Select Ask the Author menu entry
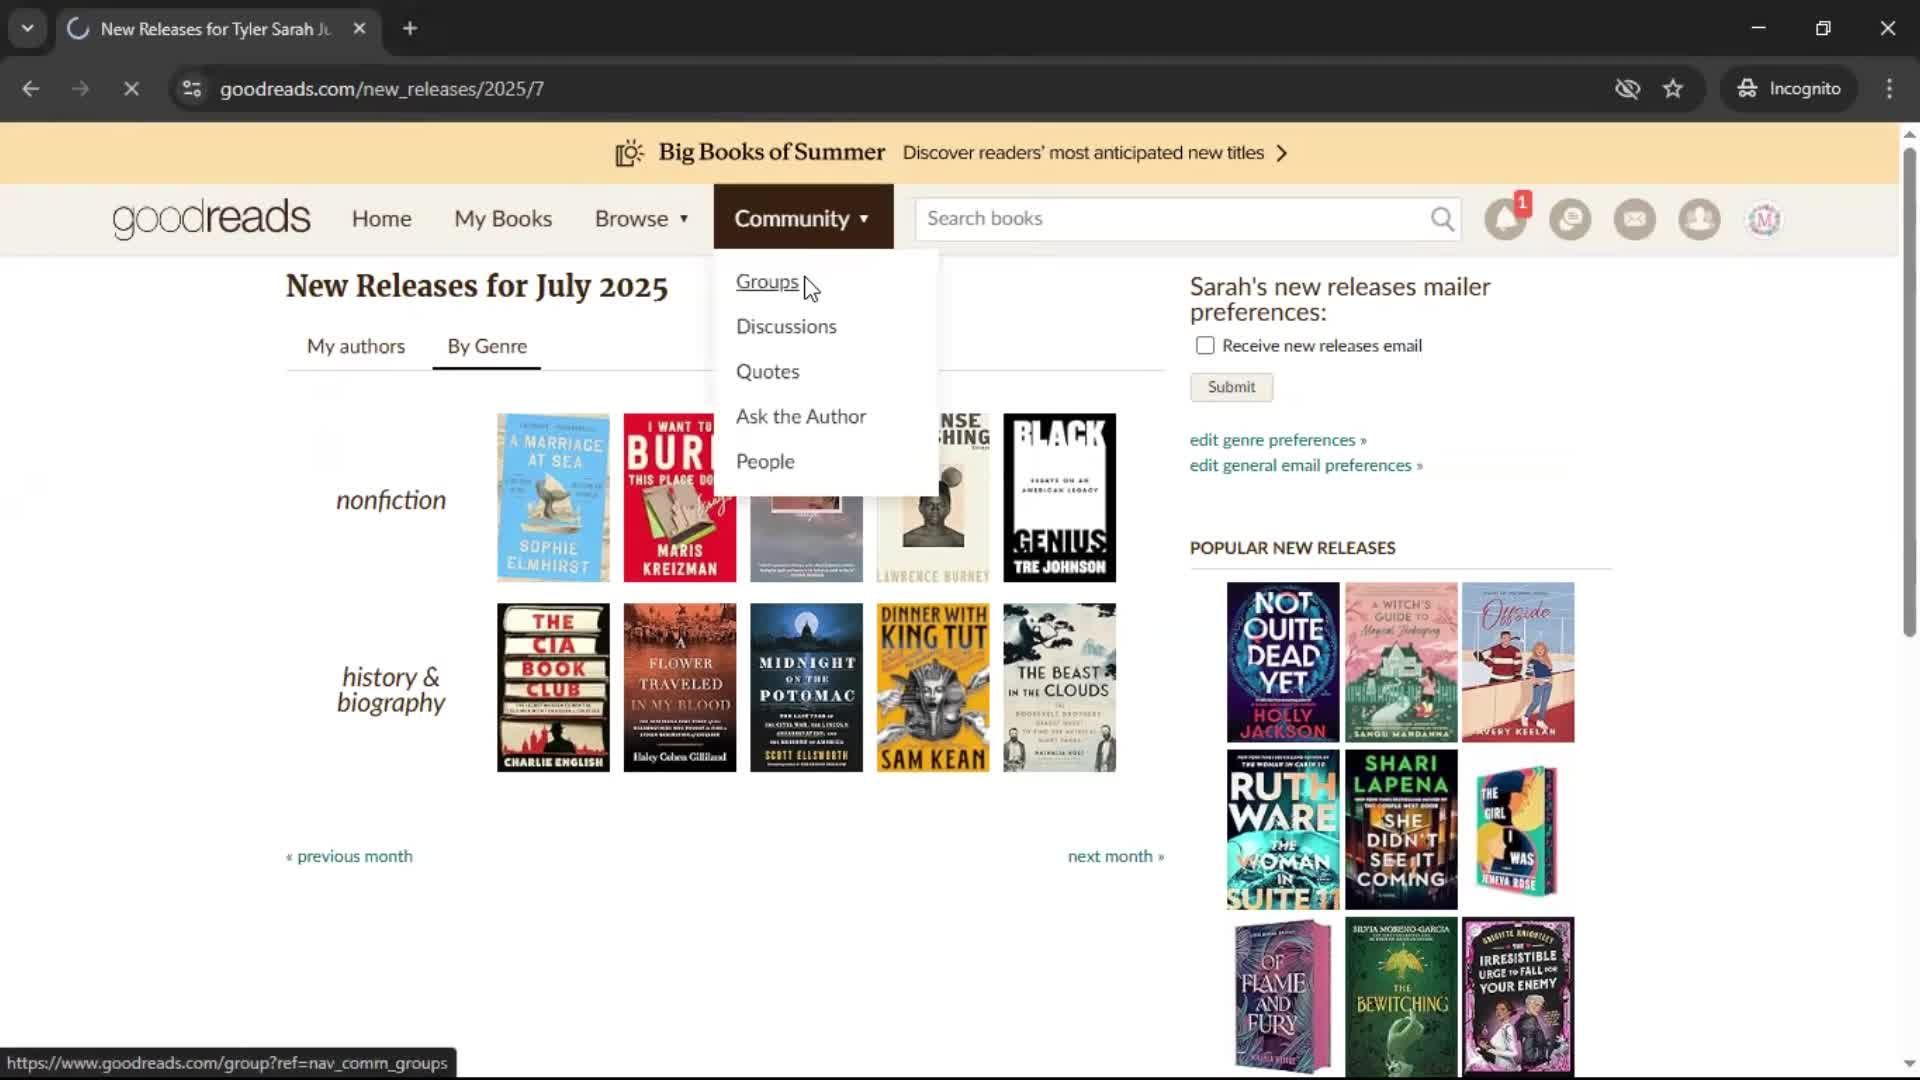The image size is (1920, 1080). [801, 417]
